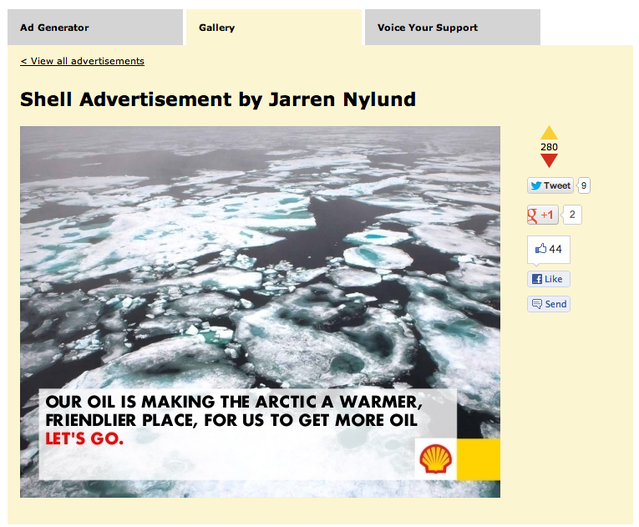
Task: Click the vote score number 280
Action: click(x=549, y=147)
